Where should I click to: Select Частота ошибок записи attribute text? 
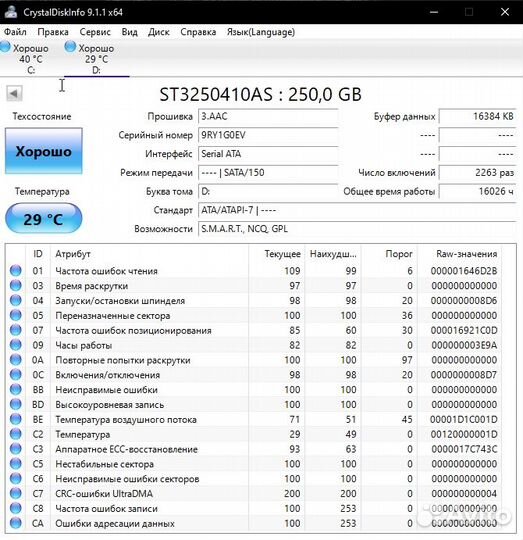[x=106, y=509]
